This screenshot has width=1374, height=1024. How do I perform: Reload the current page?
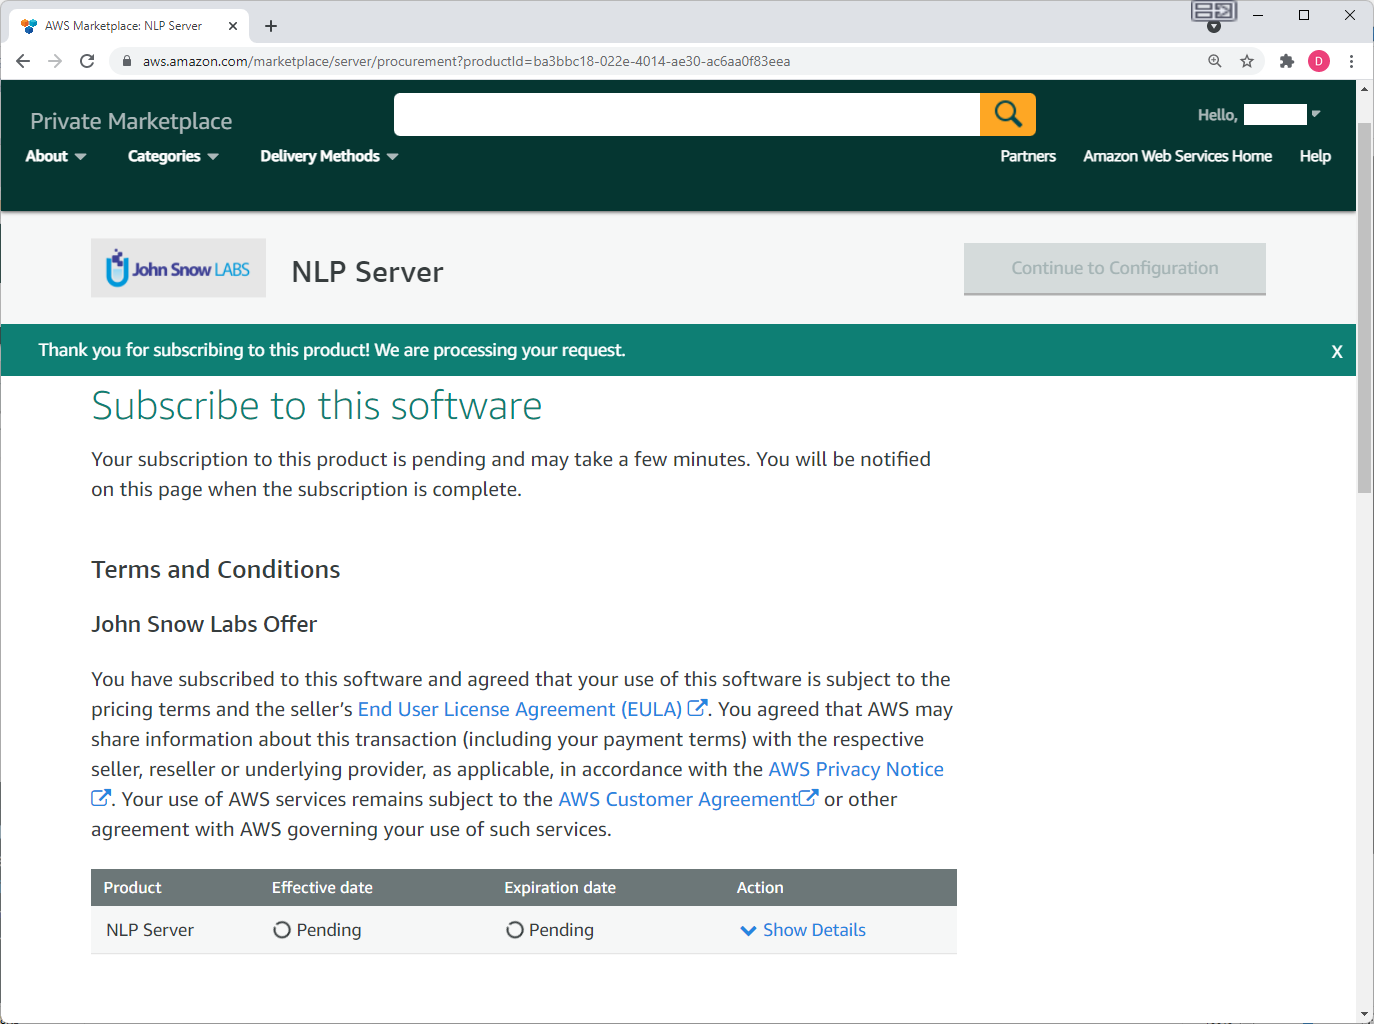(87, 61)
